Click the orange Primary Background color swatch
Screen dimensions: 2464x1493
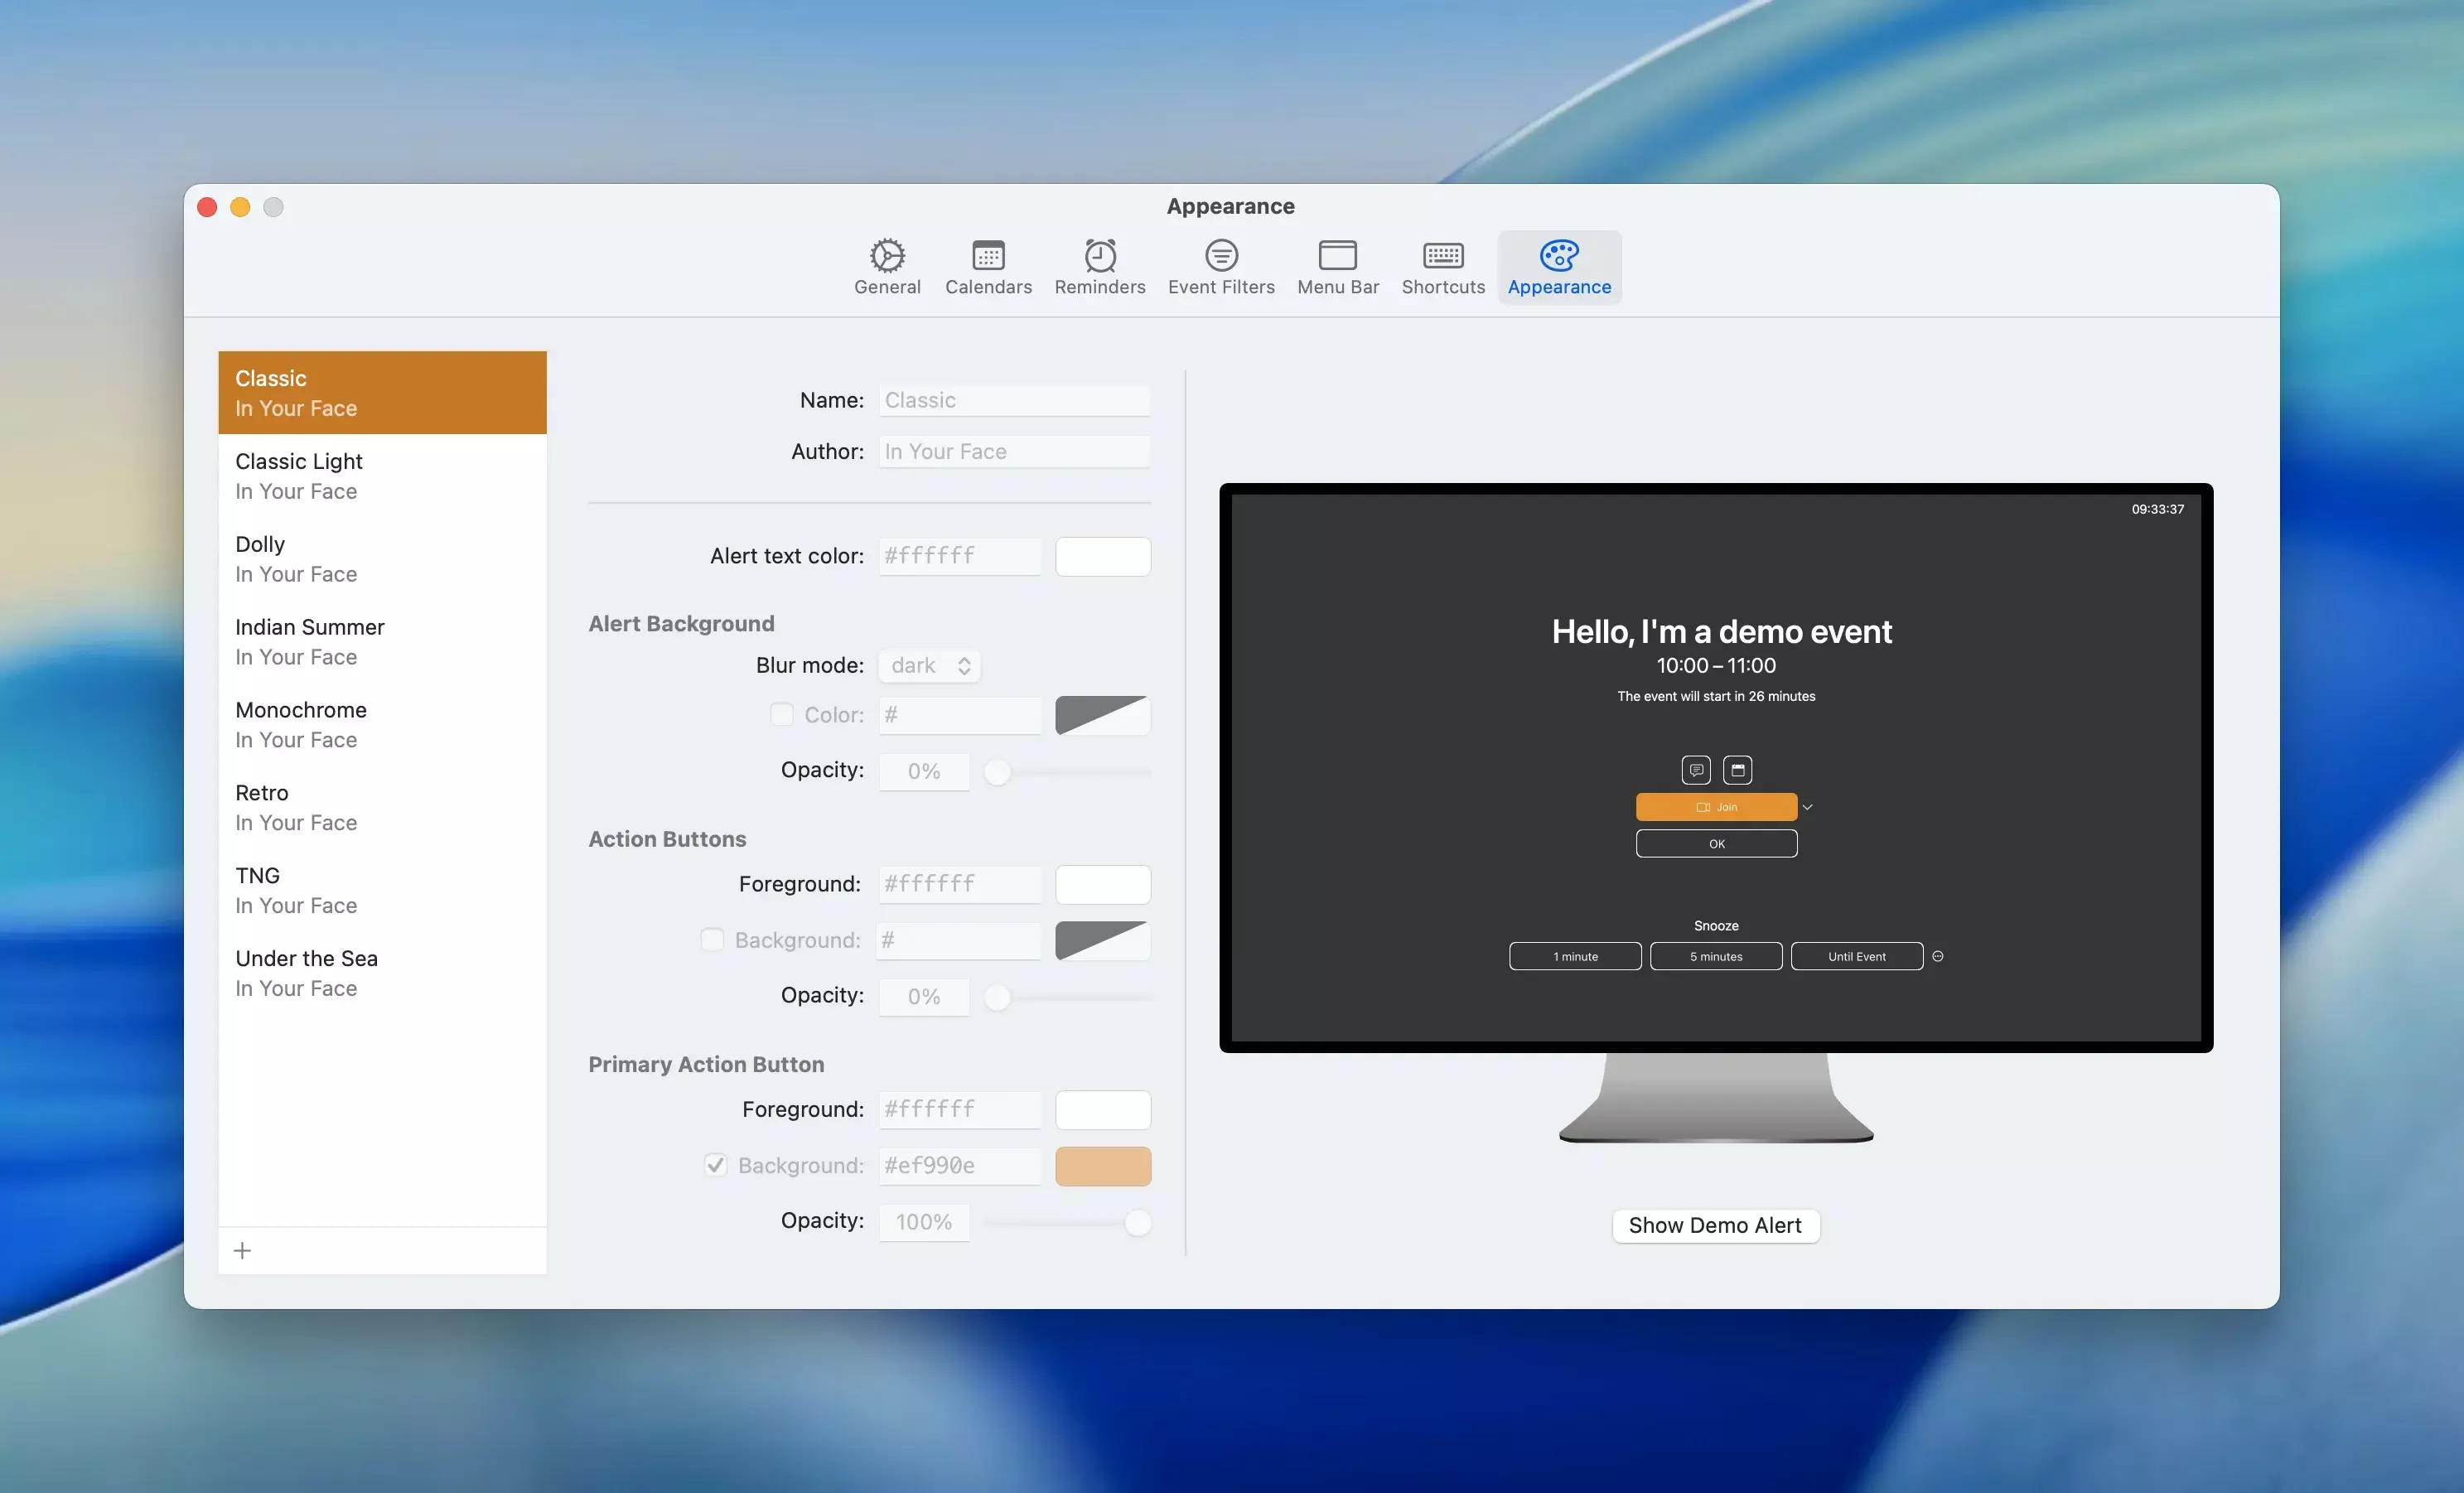(x=1102, y=1166)
